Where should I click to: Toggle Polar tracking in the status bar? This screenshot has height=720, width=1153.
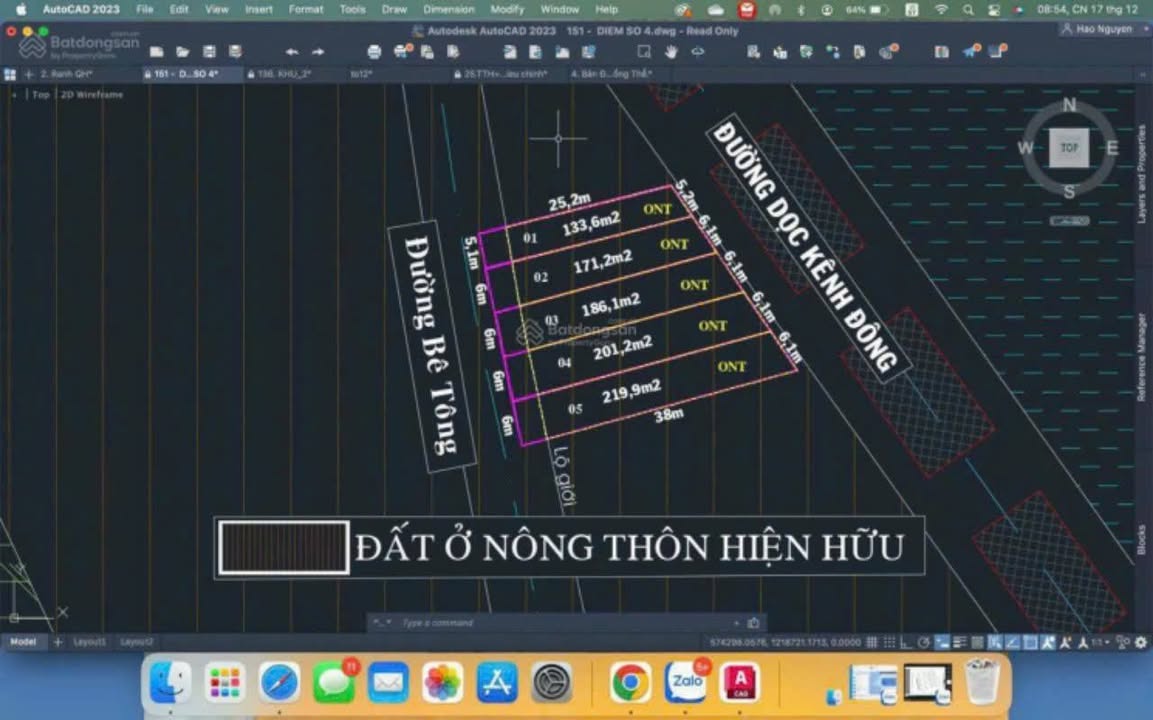[924, 642]
